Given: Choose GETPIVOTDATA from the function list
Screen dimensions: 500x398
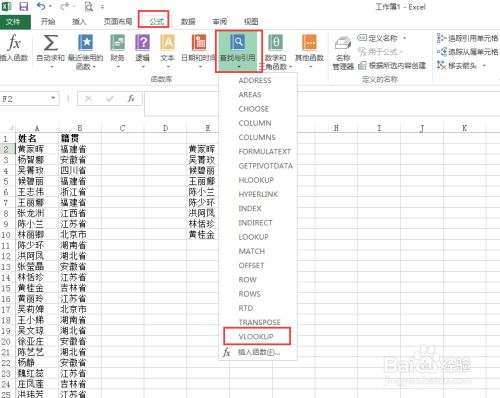Looking at the screenshot, I should click(257, 166).
